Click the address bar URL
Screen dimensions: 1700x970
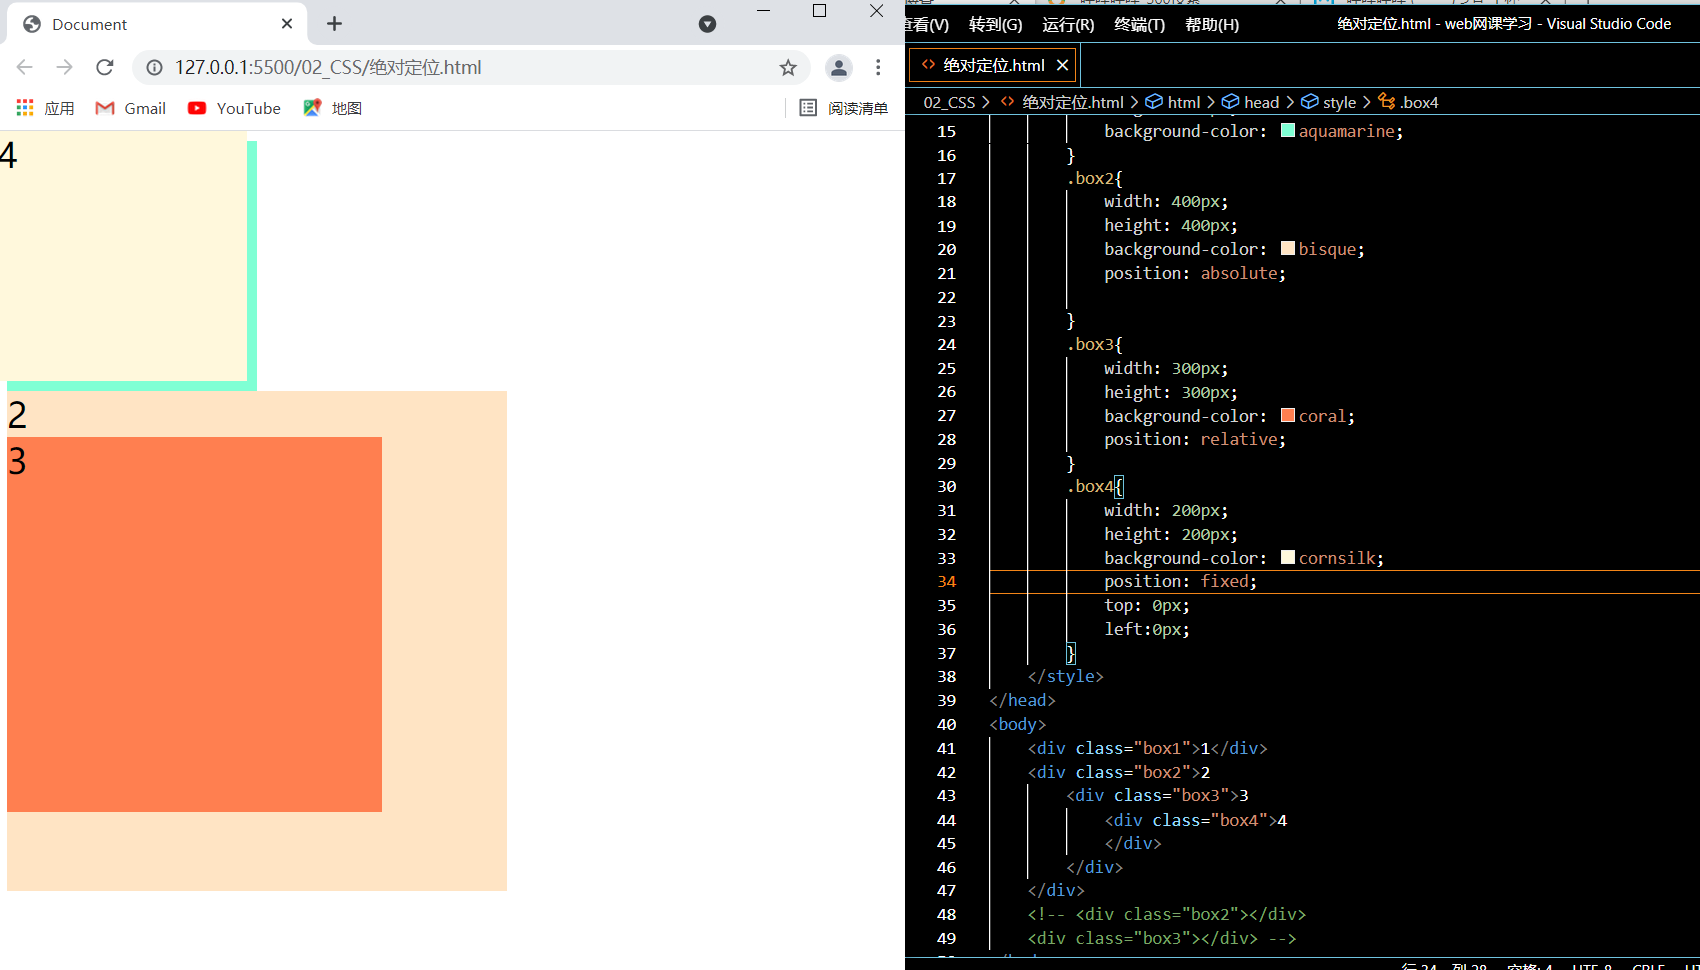pos(328,67)
